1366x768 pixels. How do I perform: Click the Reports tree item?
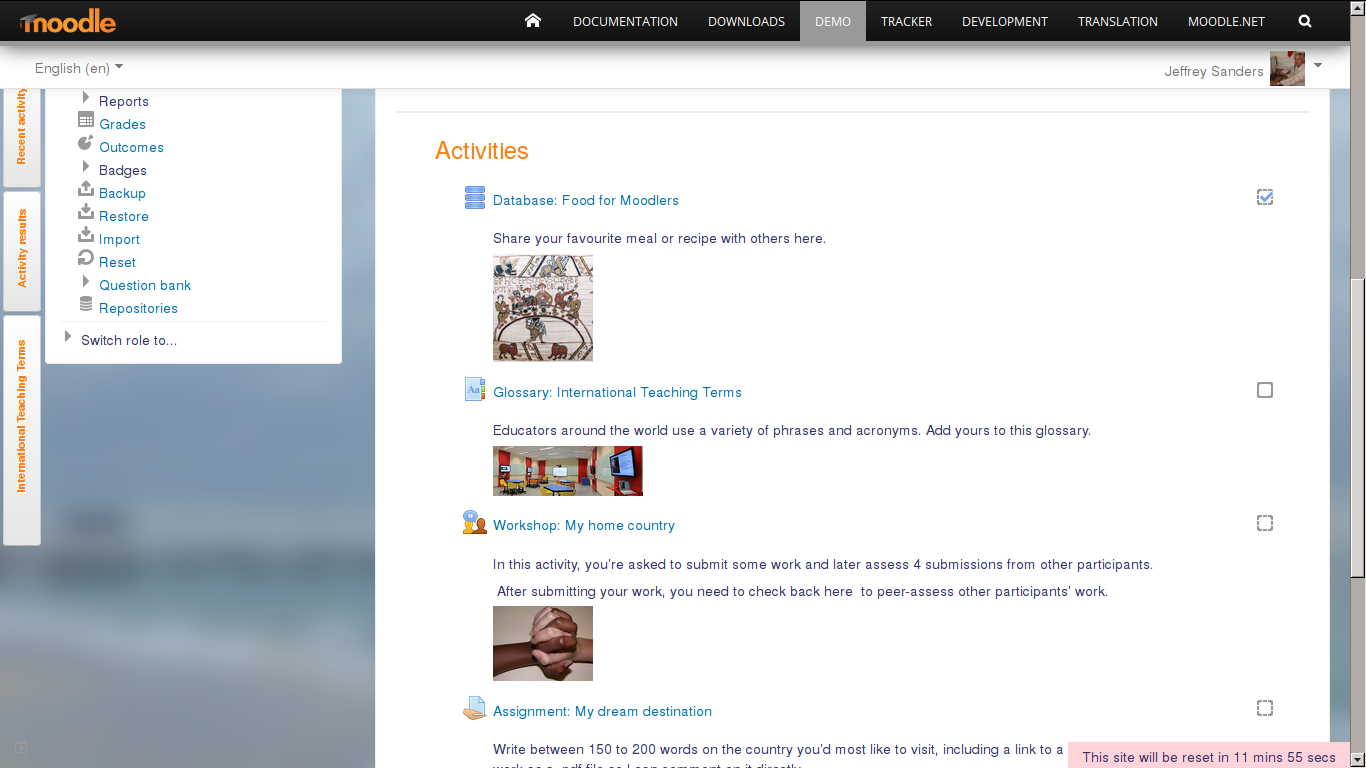124,101
